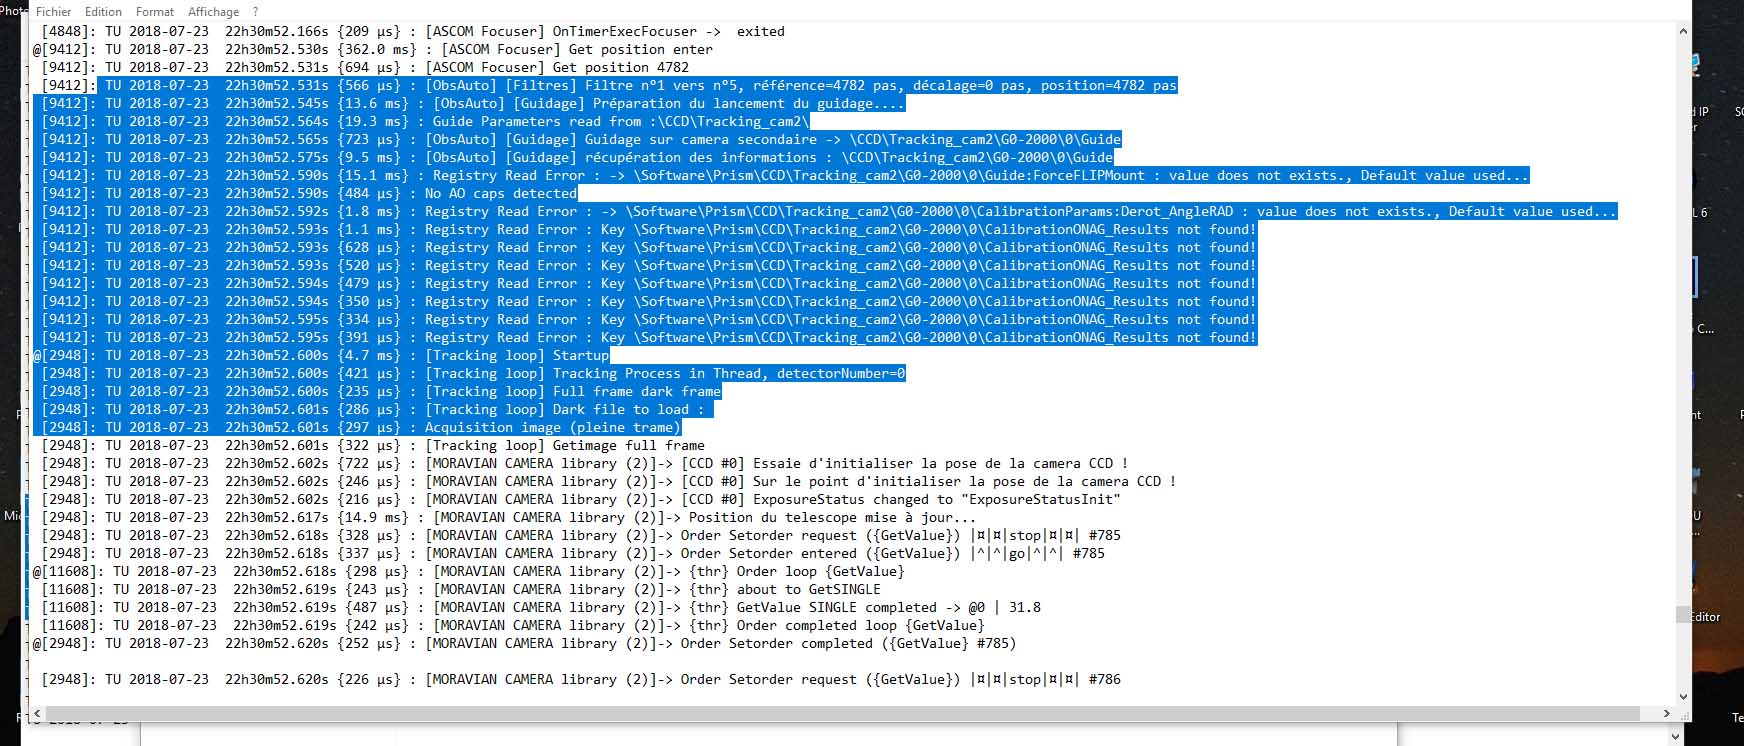
Task: Click the horizontal scrollbar thumb
Action: (x=840, y=714)
